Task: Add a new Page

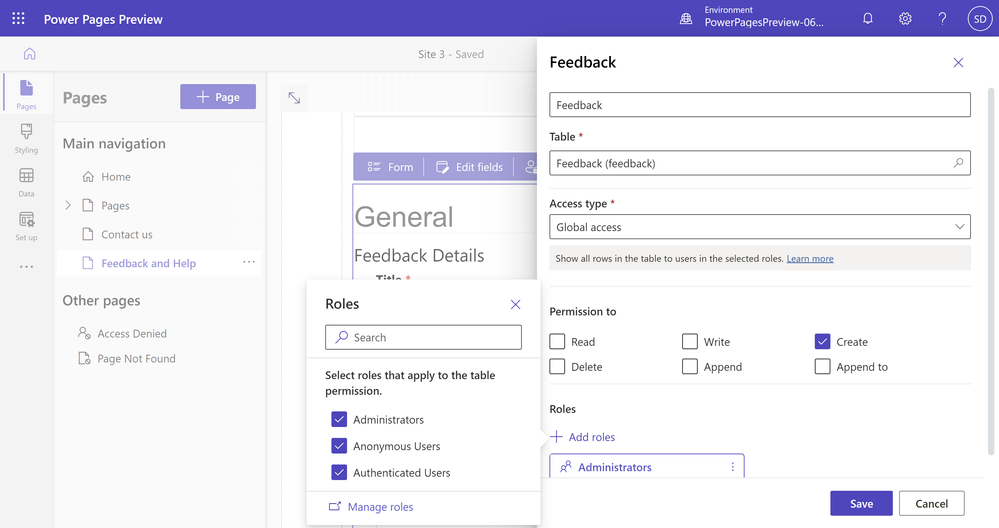Action: 218,97
